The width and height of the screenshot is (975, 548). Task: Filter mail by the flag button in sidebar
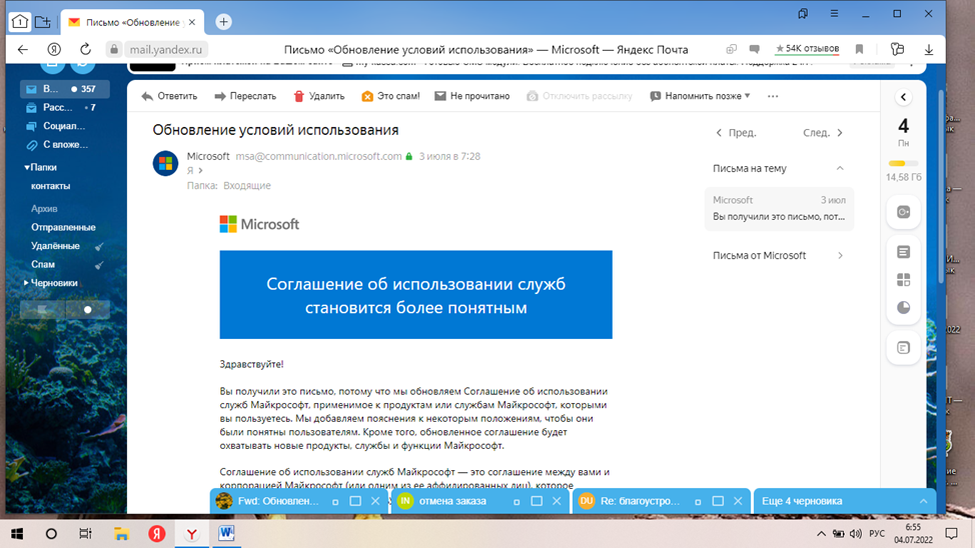42,310
